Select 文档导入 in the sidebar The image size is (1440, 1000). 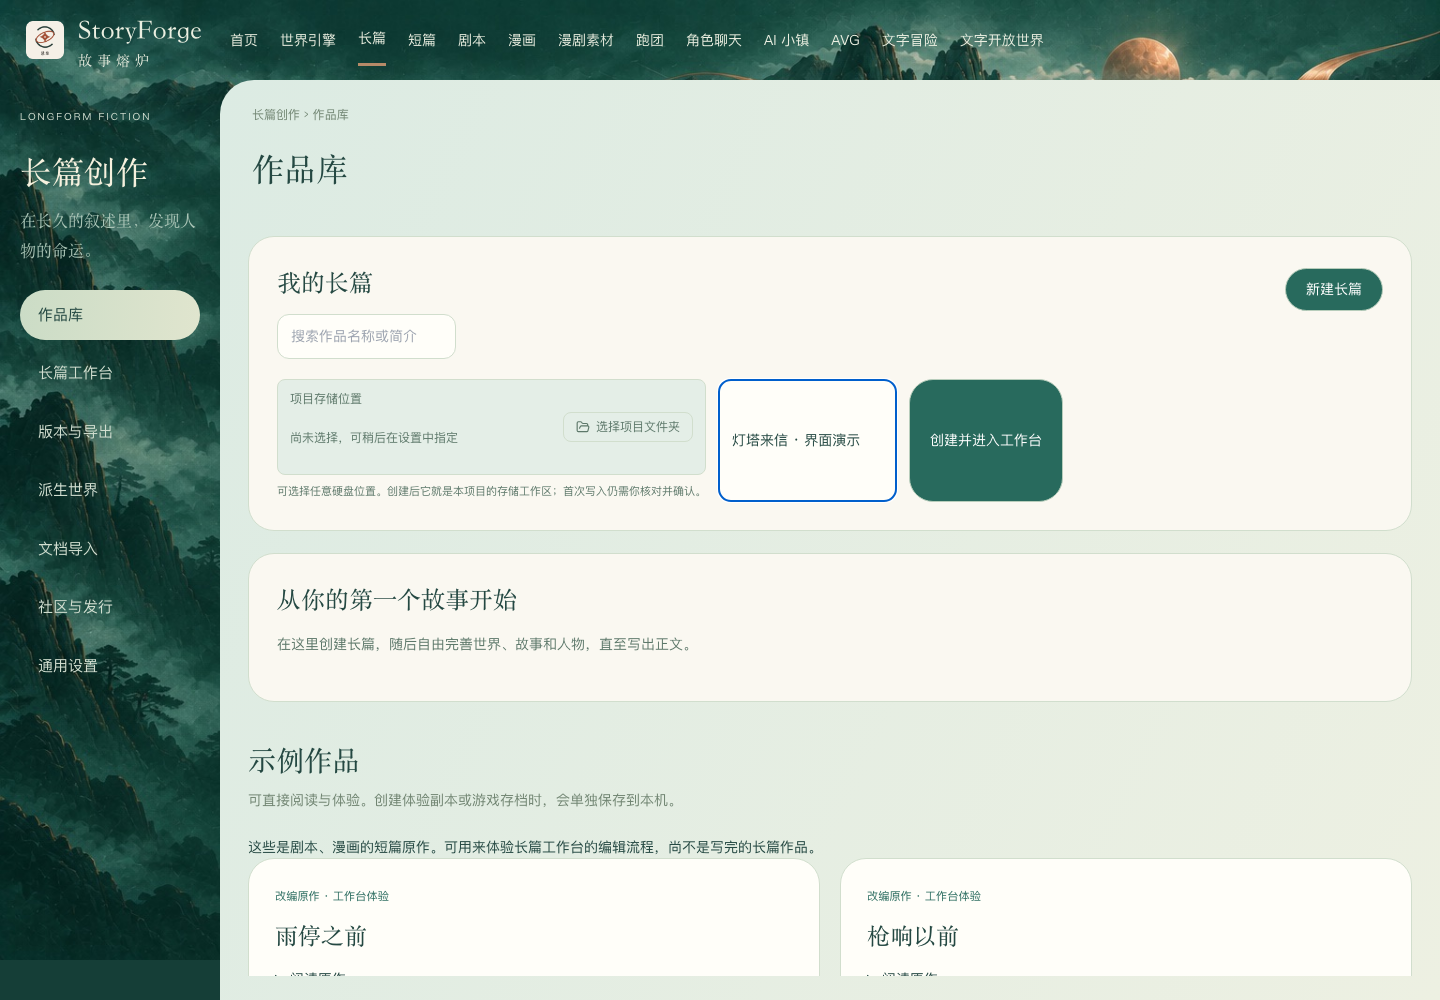tap(110, 549)
